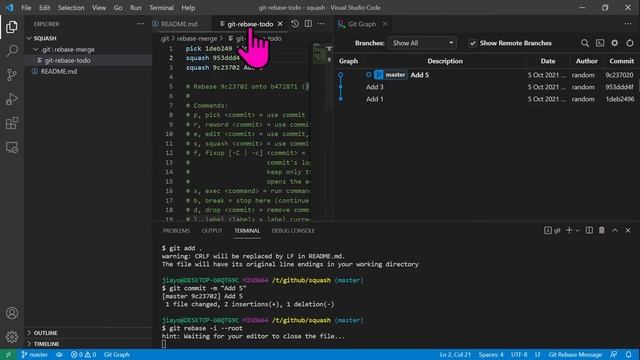Switch to the OUTPUT panel tab
Image resolution: width=640 pixels, height=360 pixels.
click(x=212, y=231)
